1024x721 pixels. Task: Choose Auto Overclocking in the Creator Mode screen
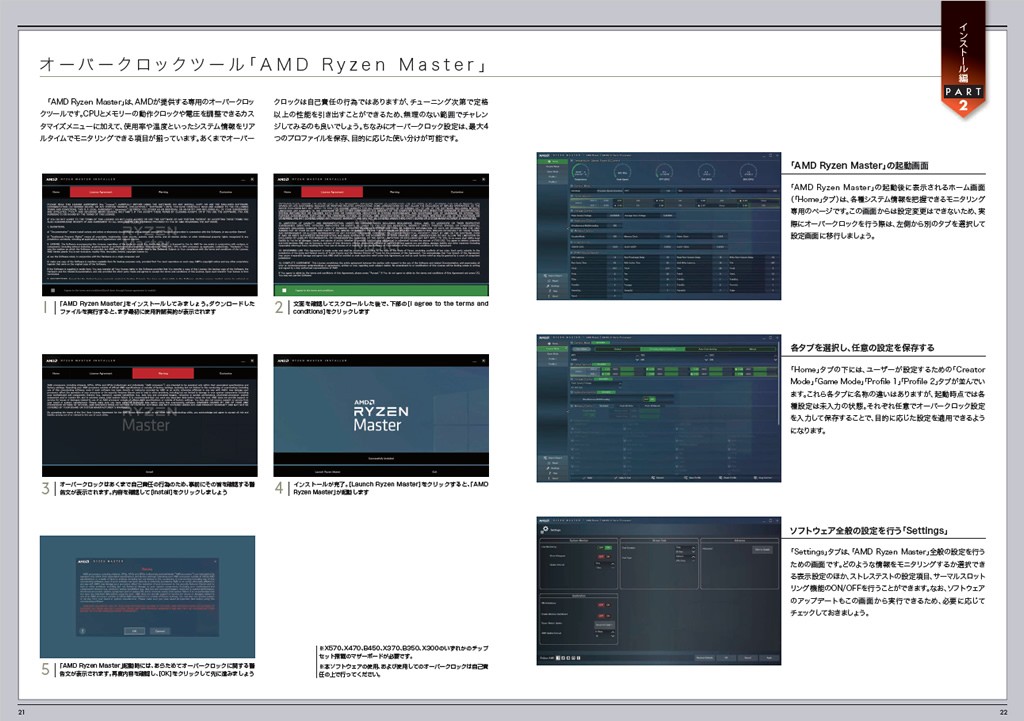point(708,349)
